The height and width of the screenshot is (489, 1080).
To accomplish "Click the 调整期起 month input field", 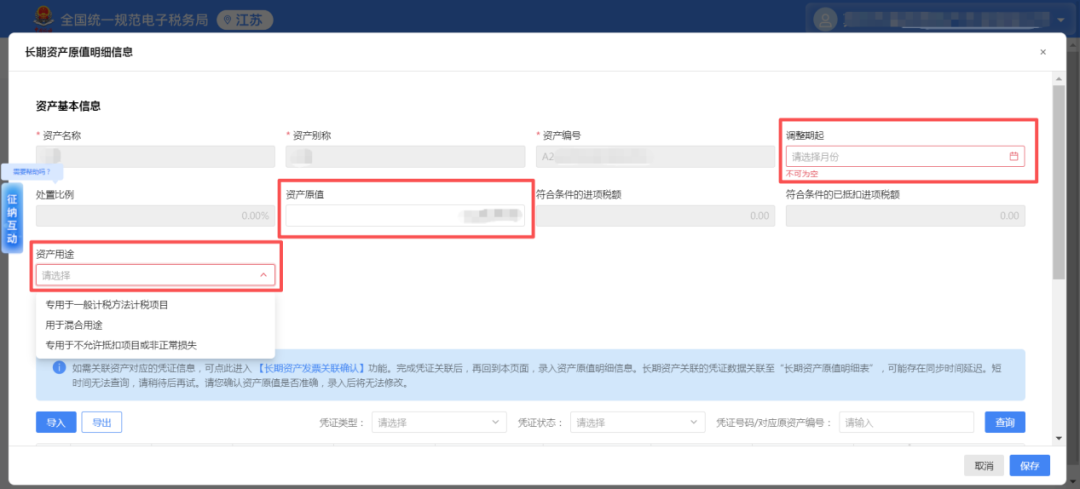I will [905, 156].
